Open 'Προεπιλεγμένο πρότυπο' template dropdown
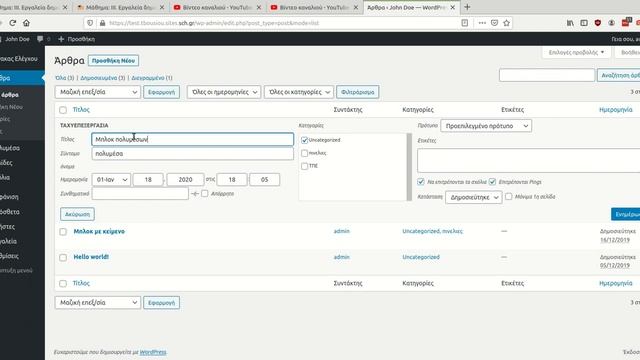The width and height of the screenshot is (640, 360). point(486,126)
